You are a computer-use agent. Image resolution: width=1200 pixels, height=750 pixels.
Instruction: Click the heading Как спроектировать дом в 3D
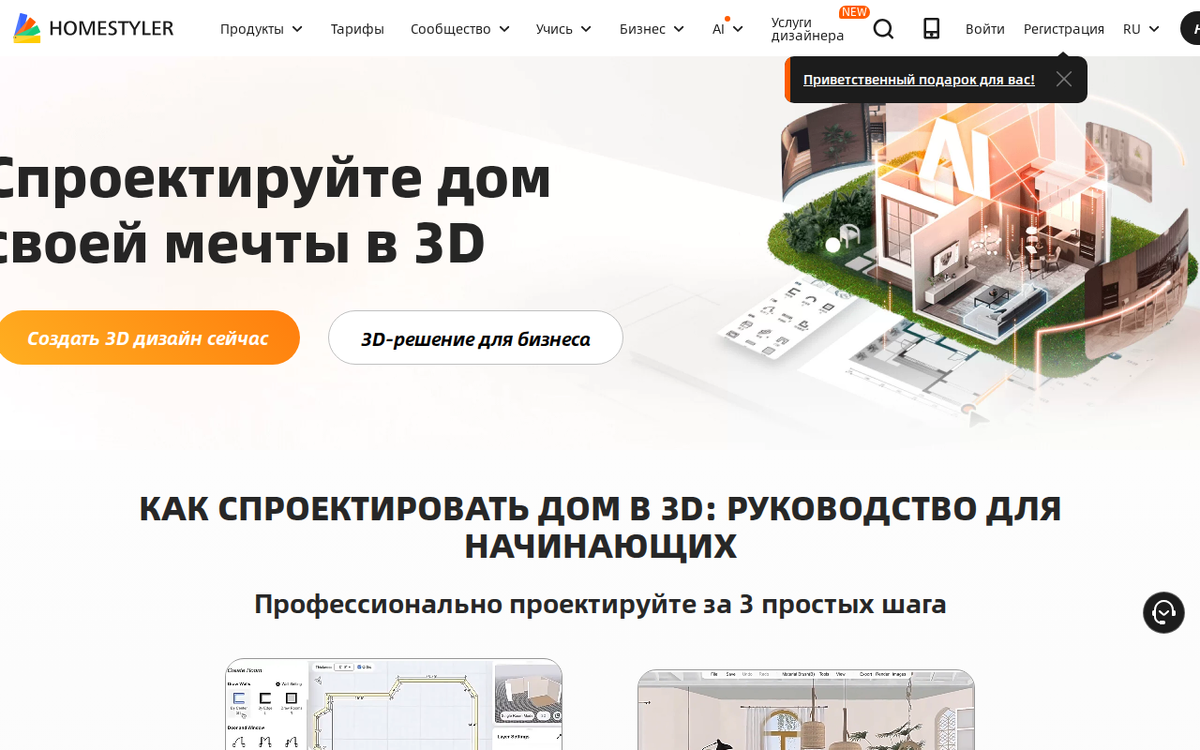[x=600, y=527]
